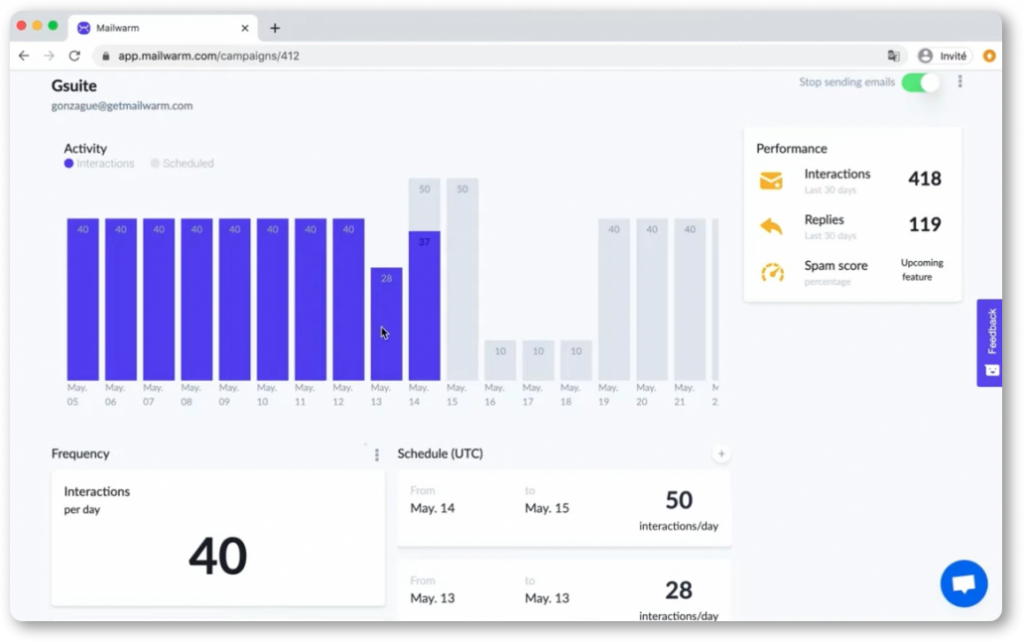1024x642 pixels.
Task: Click the May 14 bar showing 37
Action: (x=424, y=305)
